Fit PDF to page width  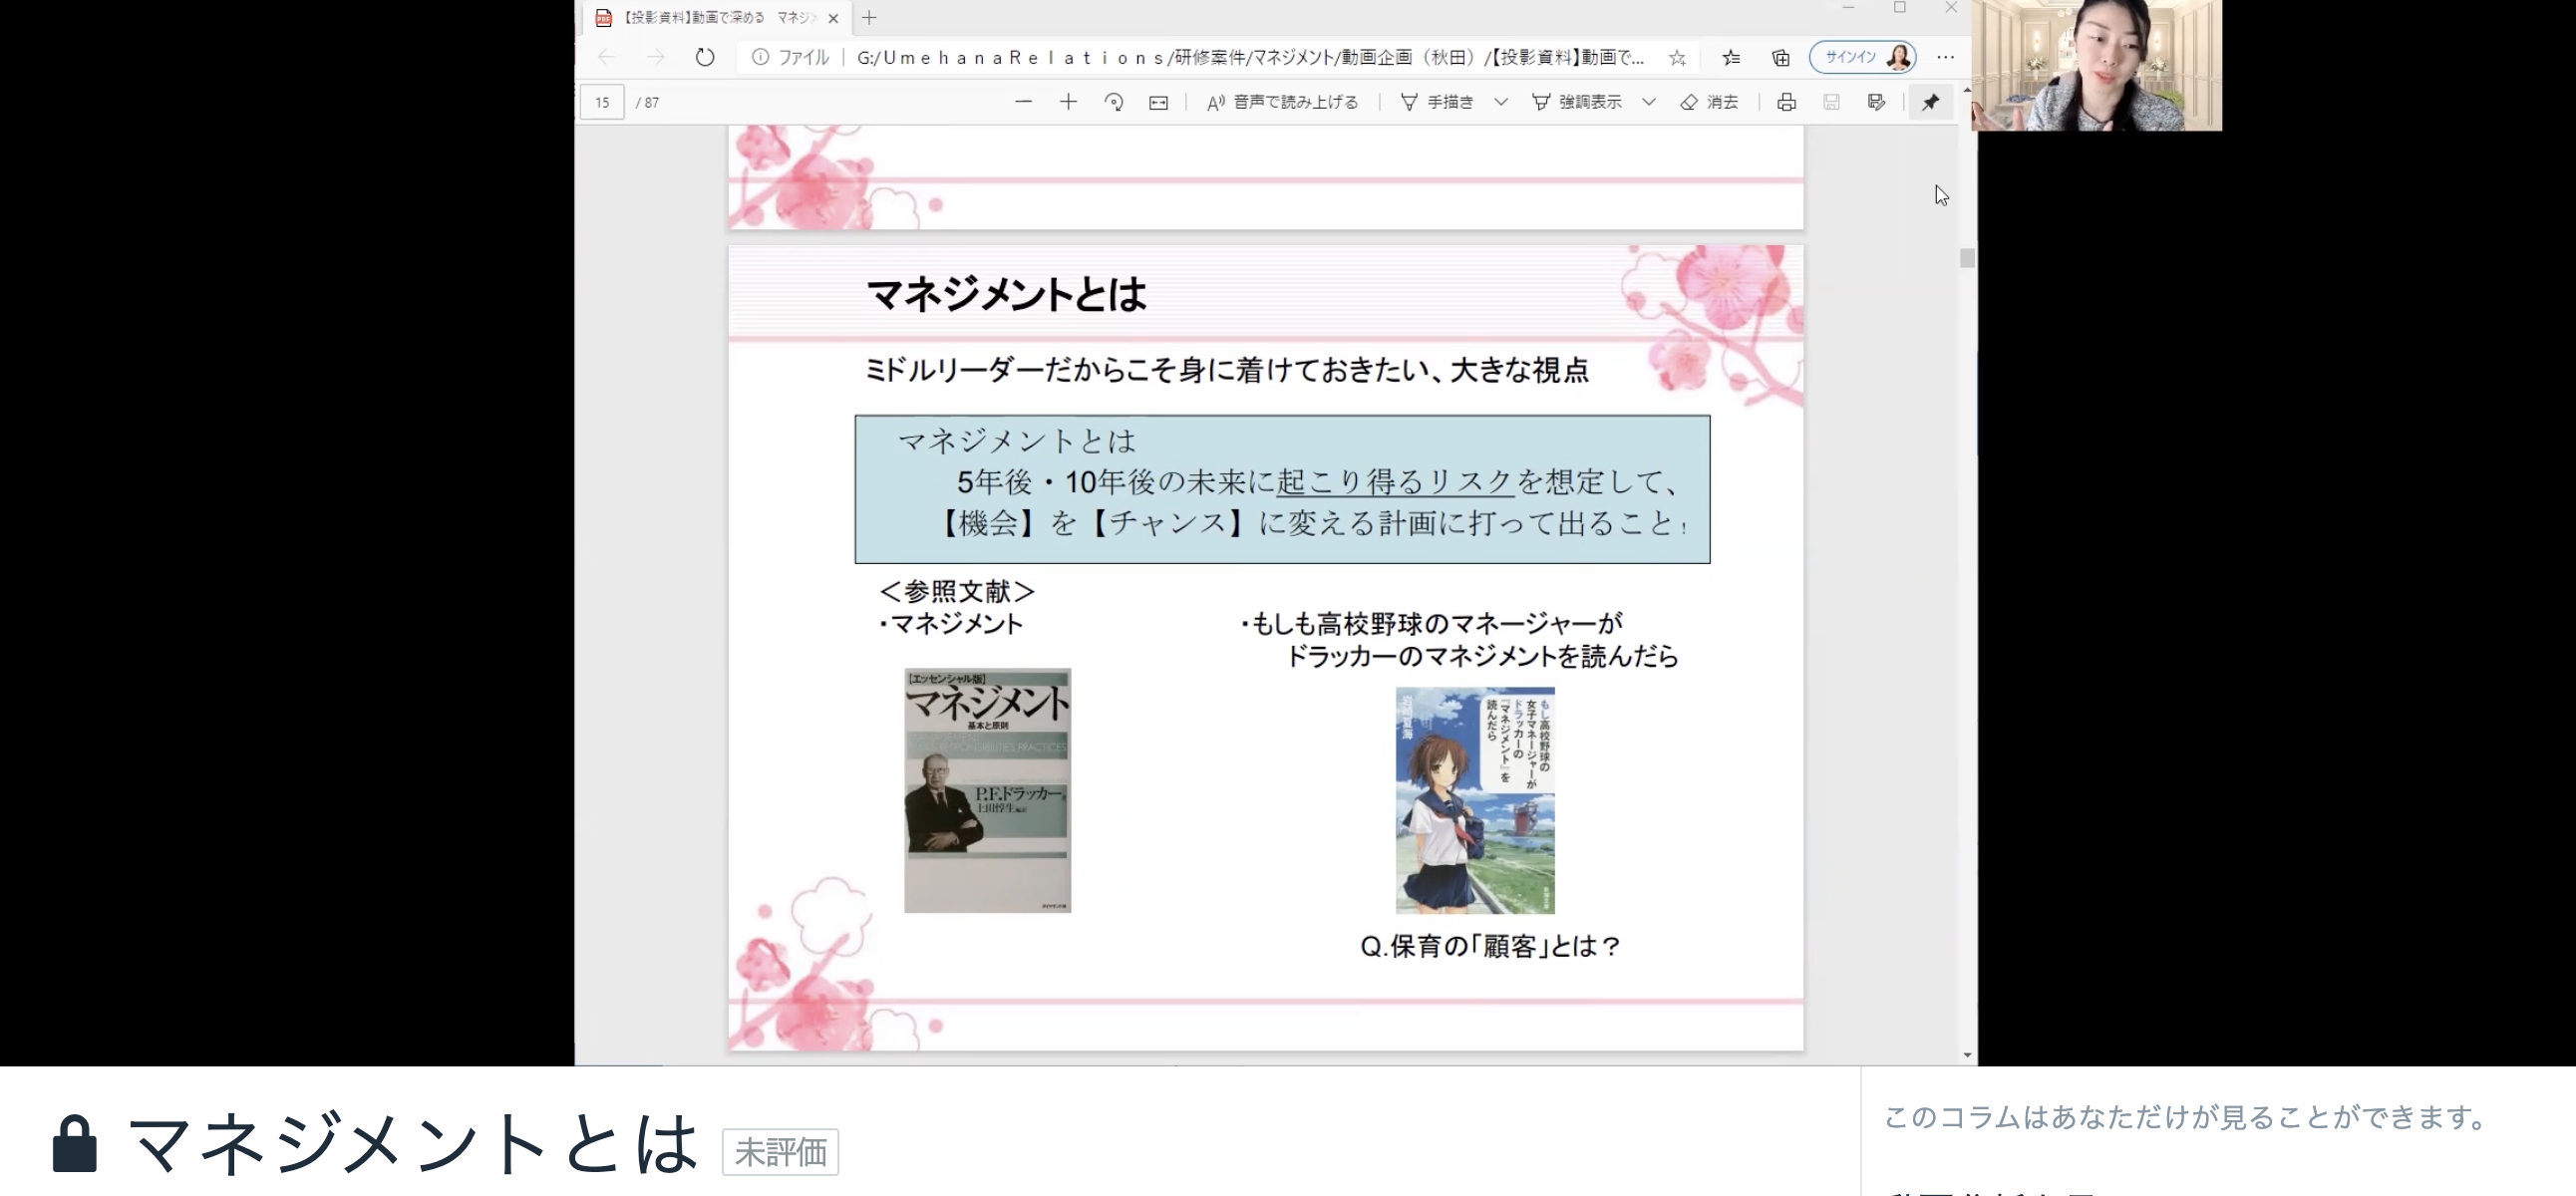1158,102
